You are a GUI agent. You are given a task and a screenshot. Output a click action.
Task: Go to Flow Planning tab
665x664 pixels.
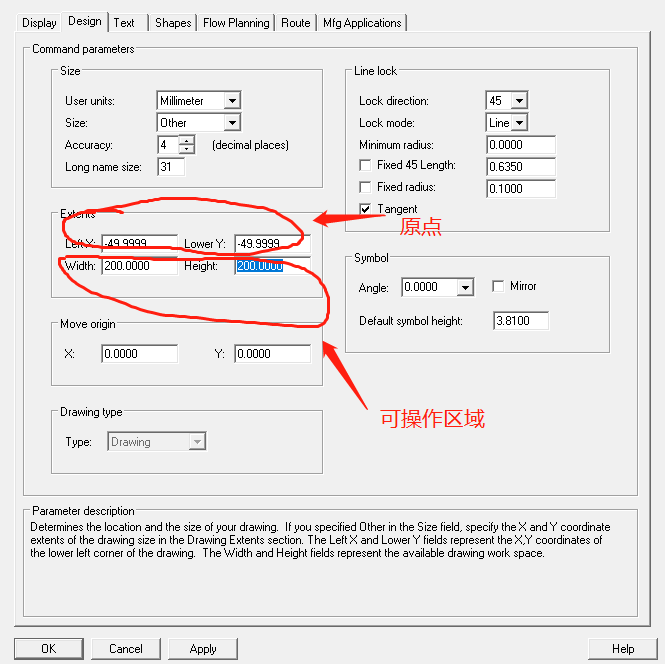pos(236,22)
